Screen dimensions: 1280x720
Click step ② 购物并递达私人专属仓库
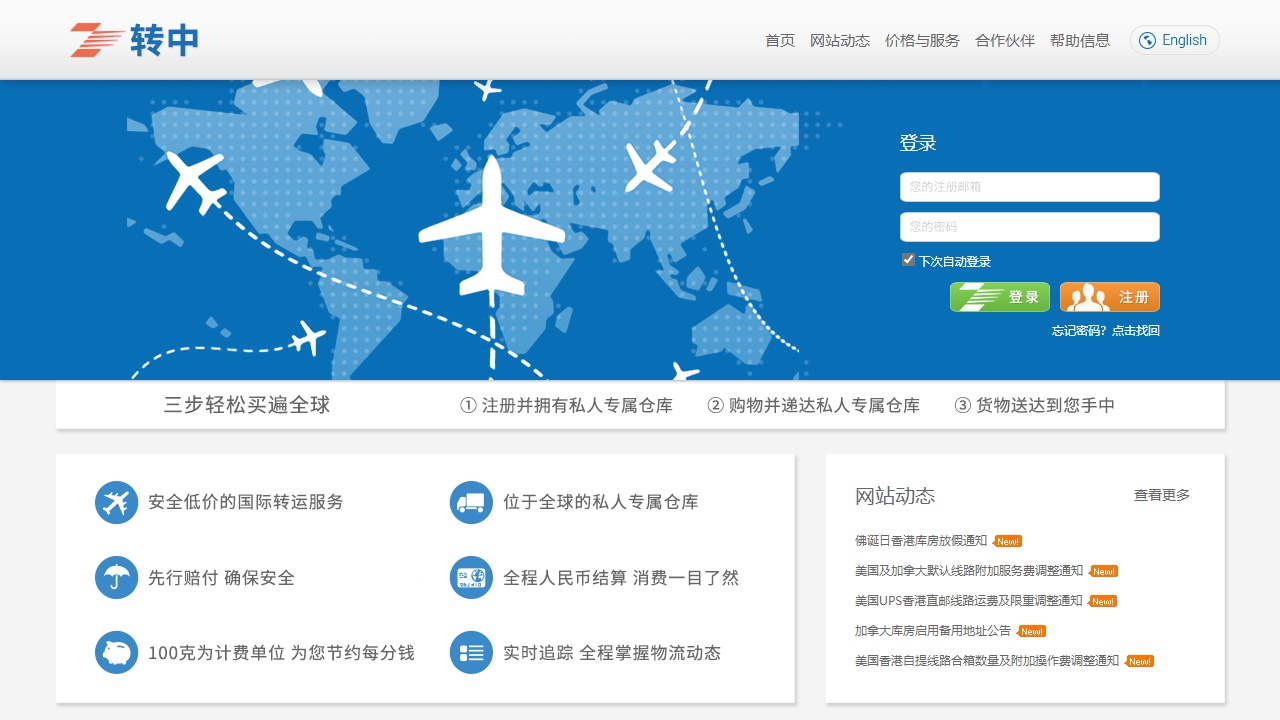point(813,405)
